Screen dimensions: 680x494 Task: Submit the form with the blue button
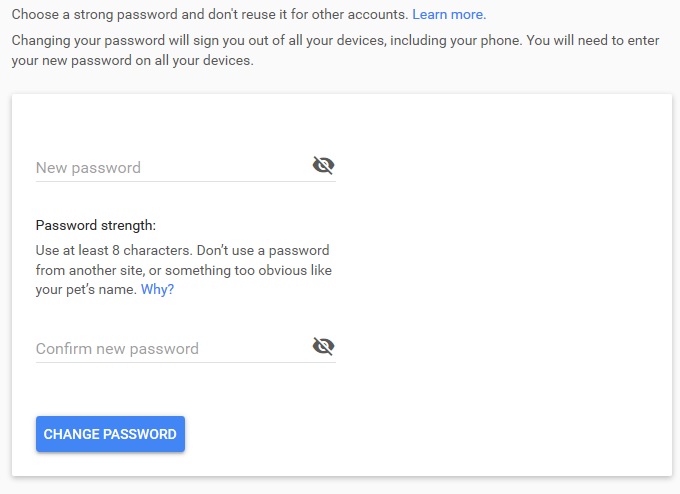coord(110,434)
